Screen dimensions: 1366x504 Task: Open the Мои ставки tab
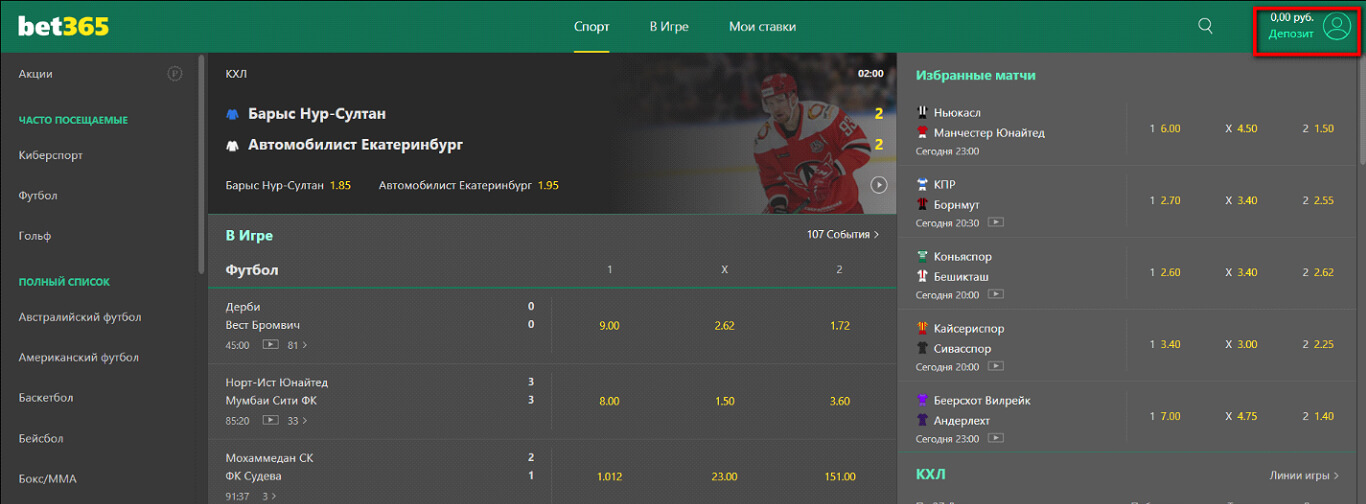(763, 27)
